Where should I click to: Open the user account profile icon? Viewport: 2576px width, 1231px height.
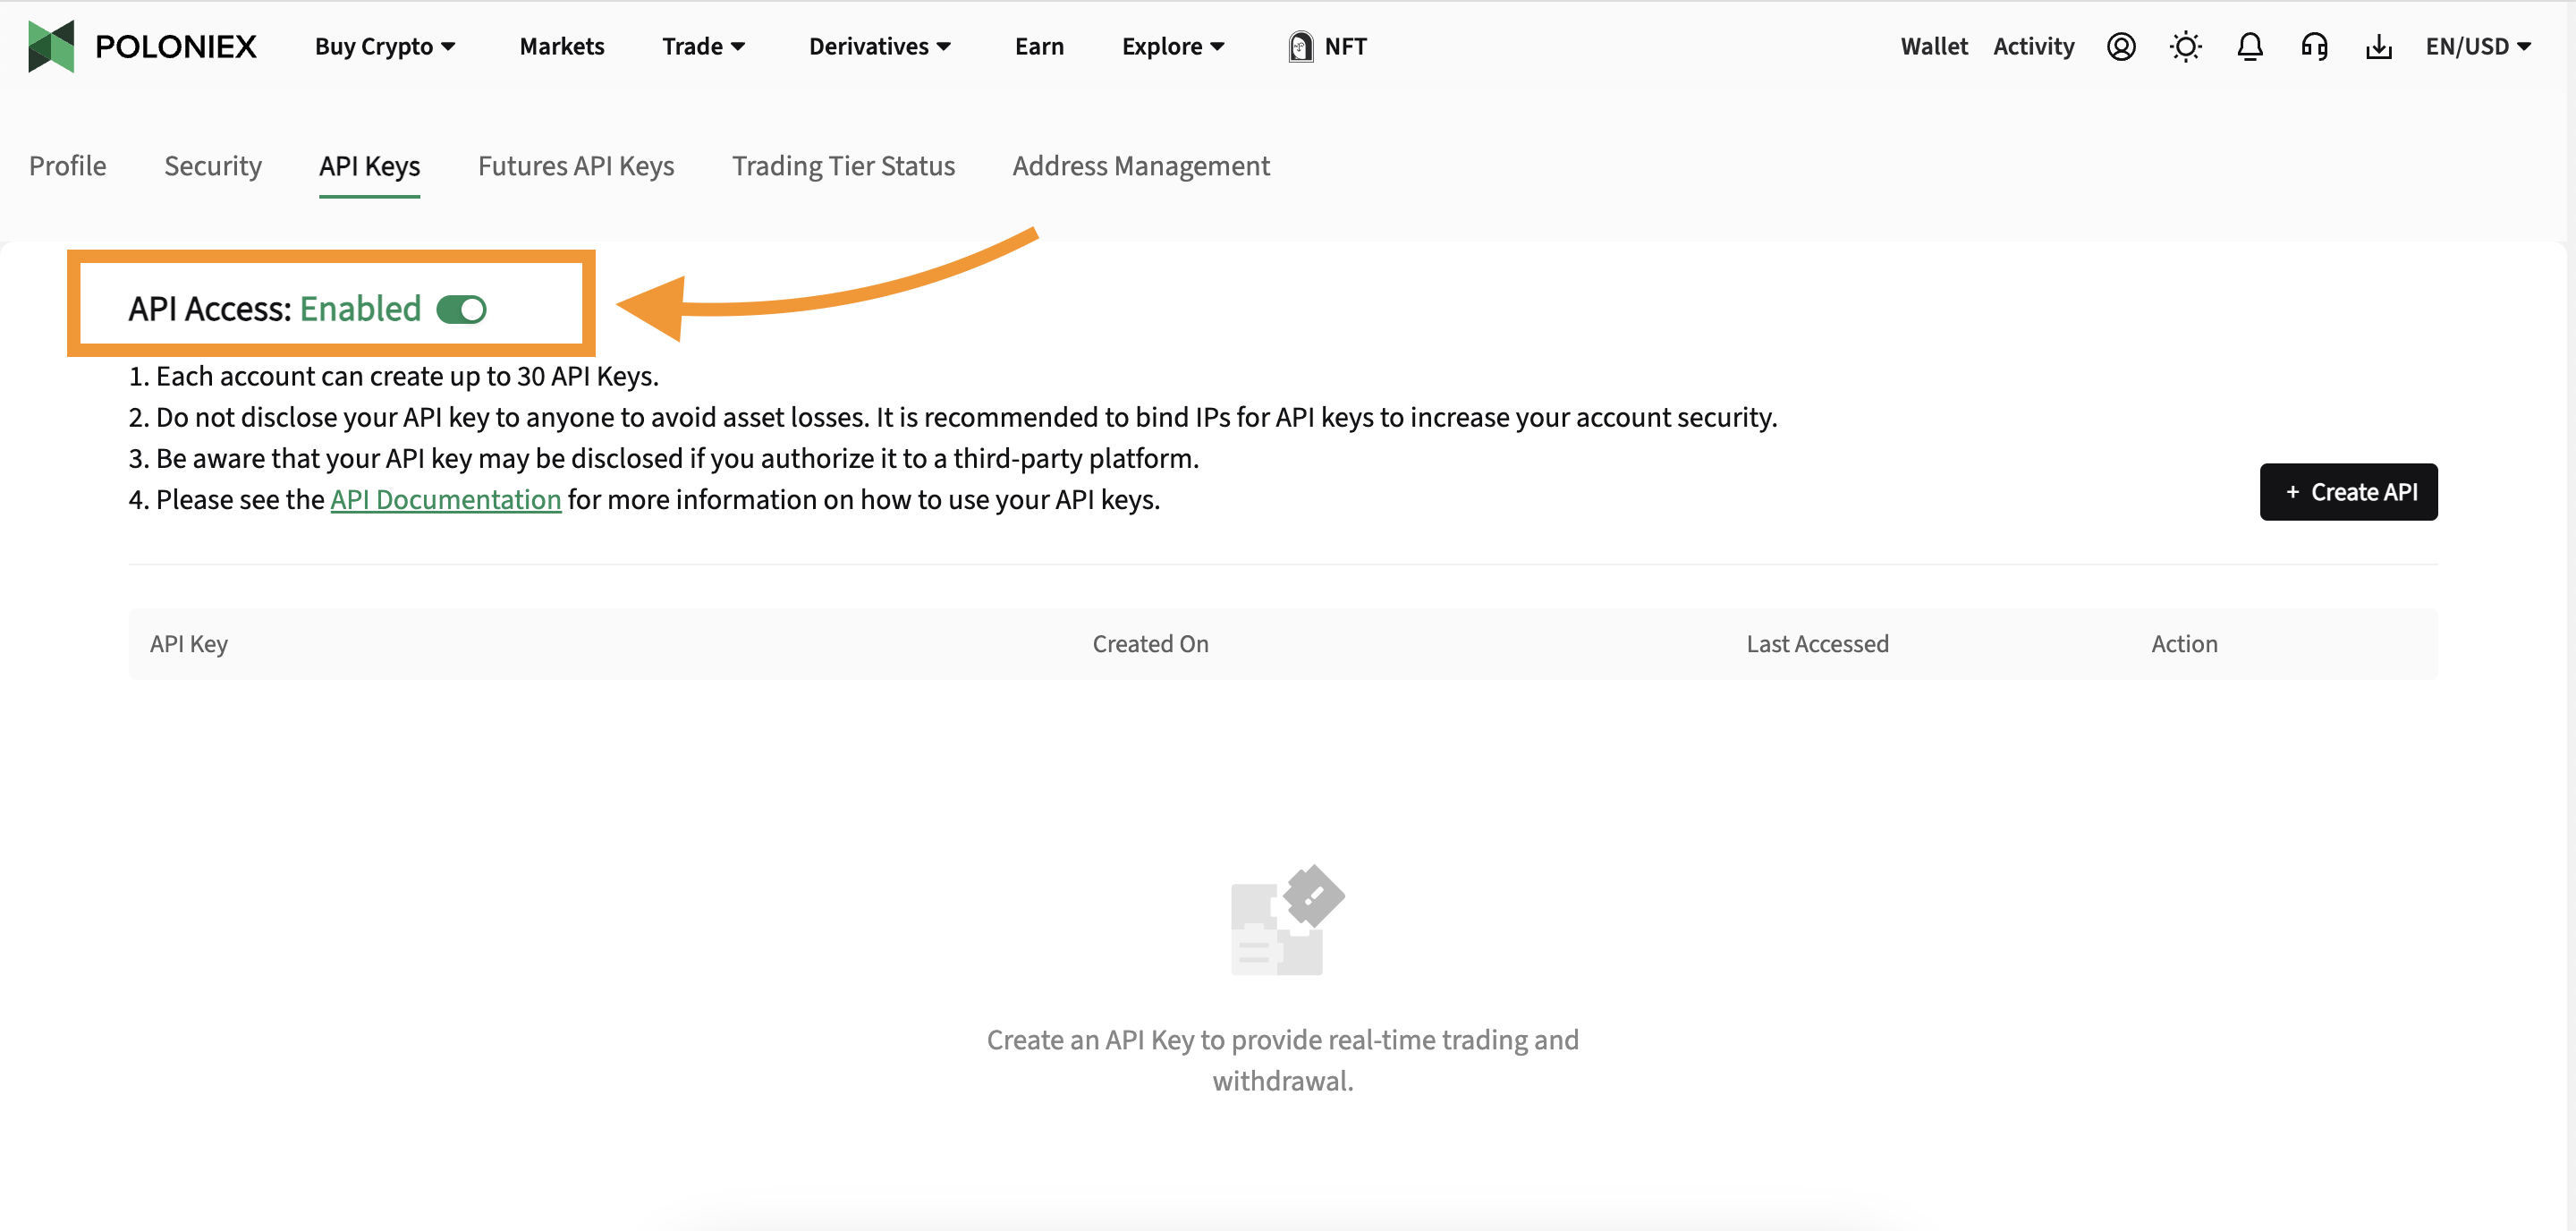click(2120, 46)
